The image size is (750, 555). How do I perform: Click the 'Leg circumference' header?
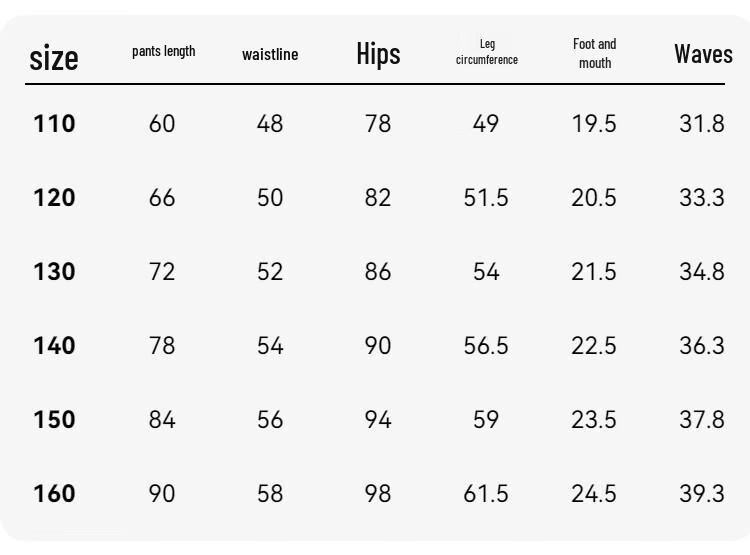487,52
